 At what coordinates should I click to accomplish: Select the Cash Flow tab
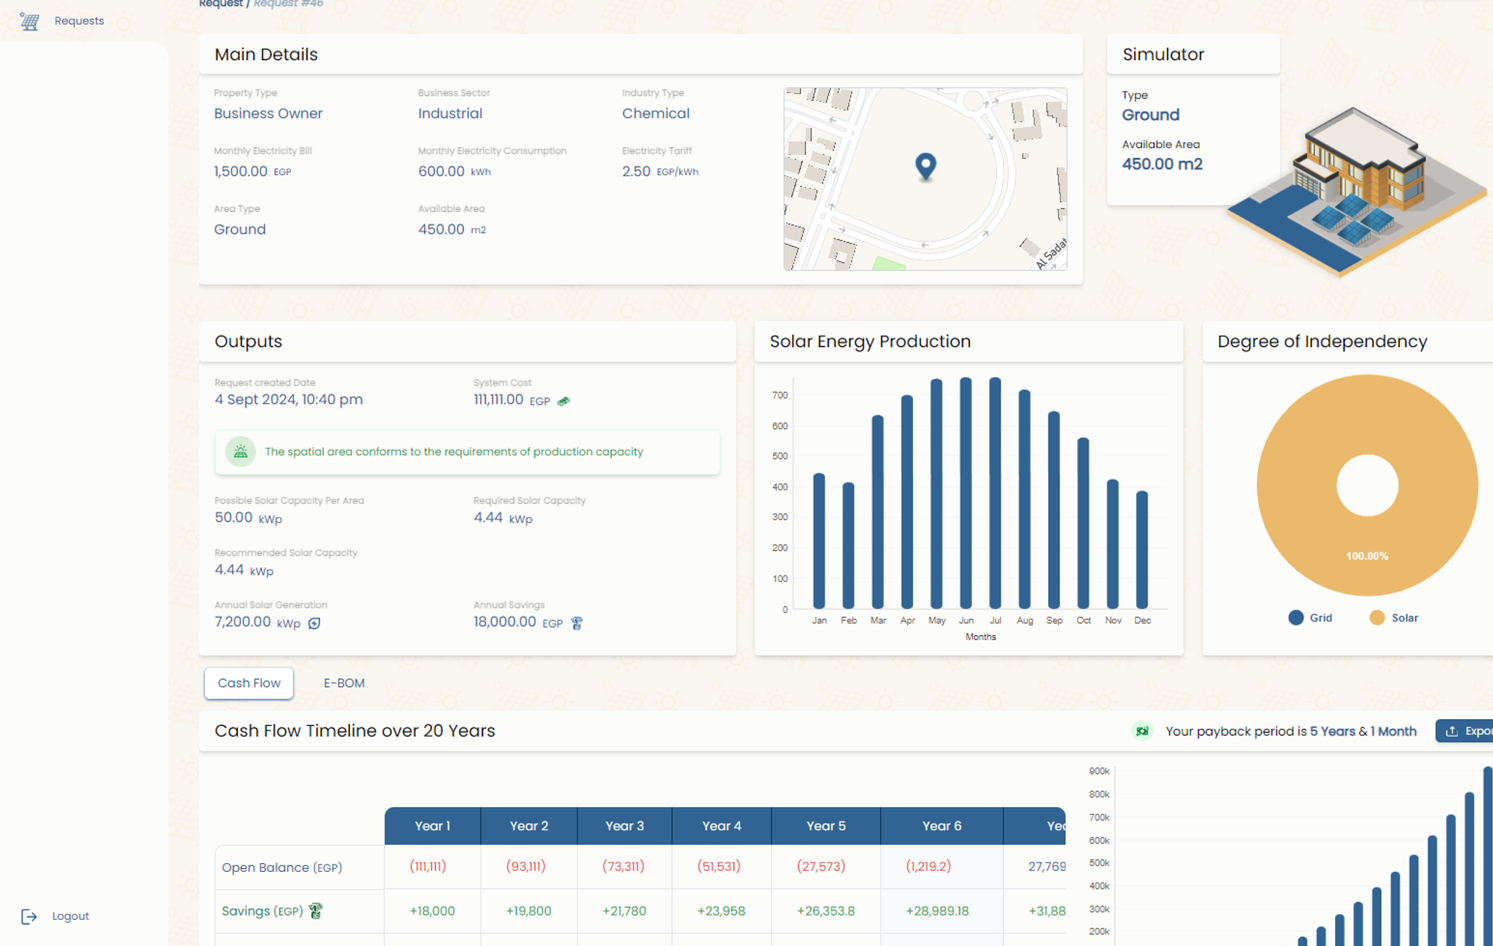[249, 683]
